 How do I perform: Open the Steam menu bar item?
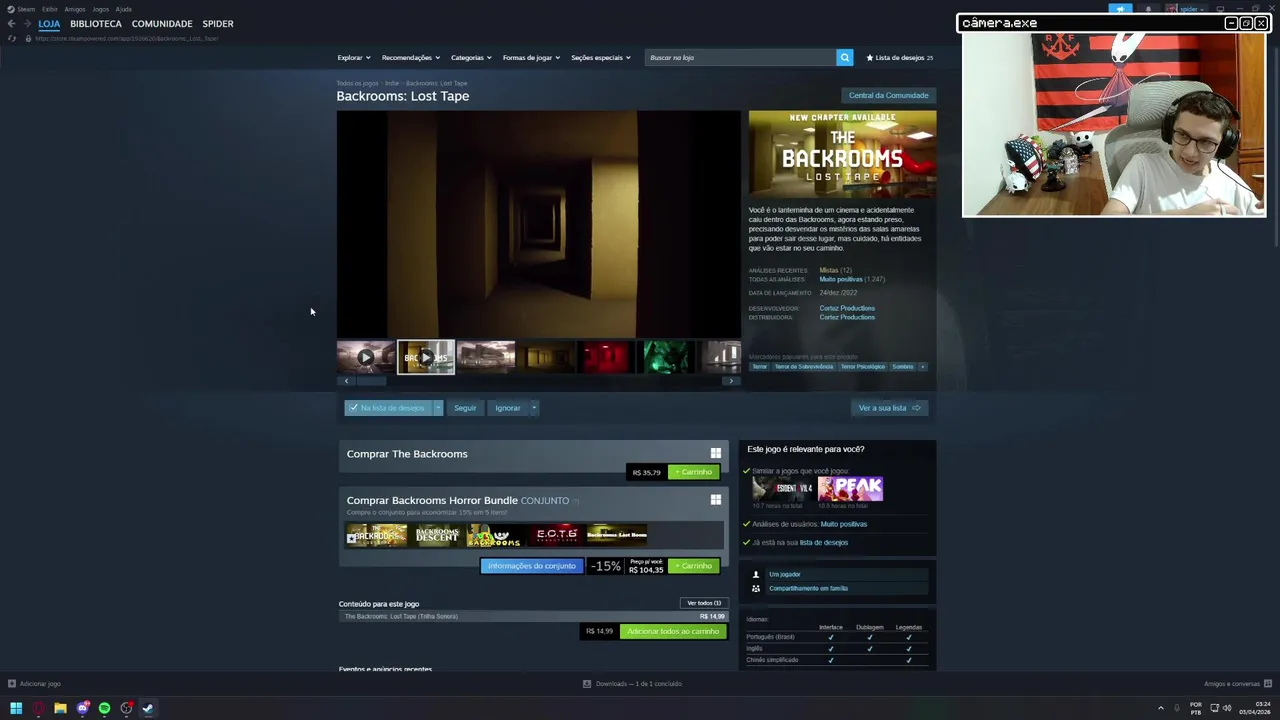point(26,9)
